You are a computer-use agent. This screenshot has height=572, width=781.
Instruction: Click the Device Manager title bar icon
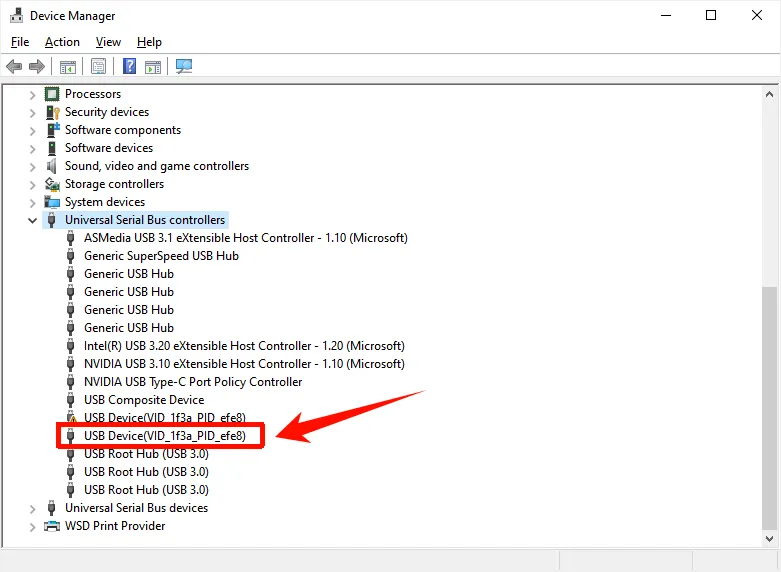tap(16, 15)
